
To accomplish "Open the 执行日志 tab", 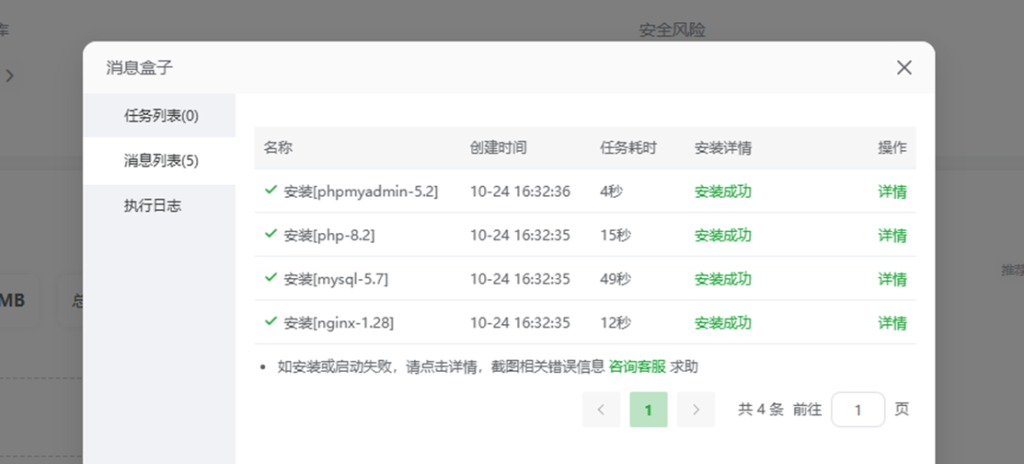I will (x=152, y=205).
